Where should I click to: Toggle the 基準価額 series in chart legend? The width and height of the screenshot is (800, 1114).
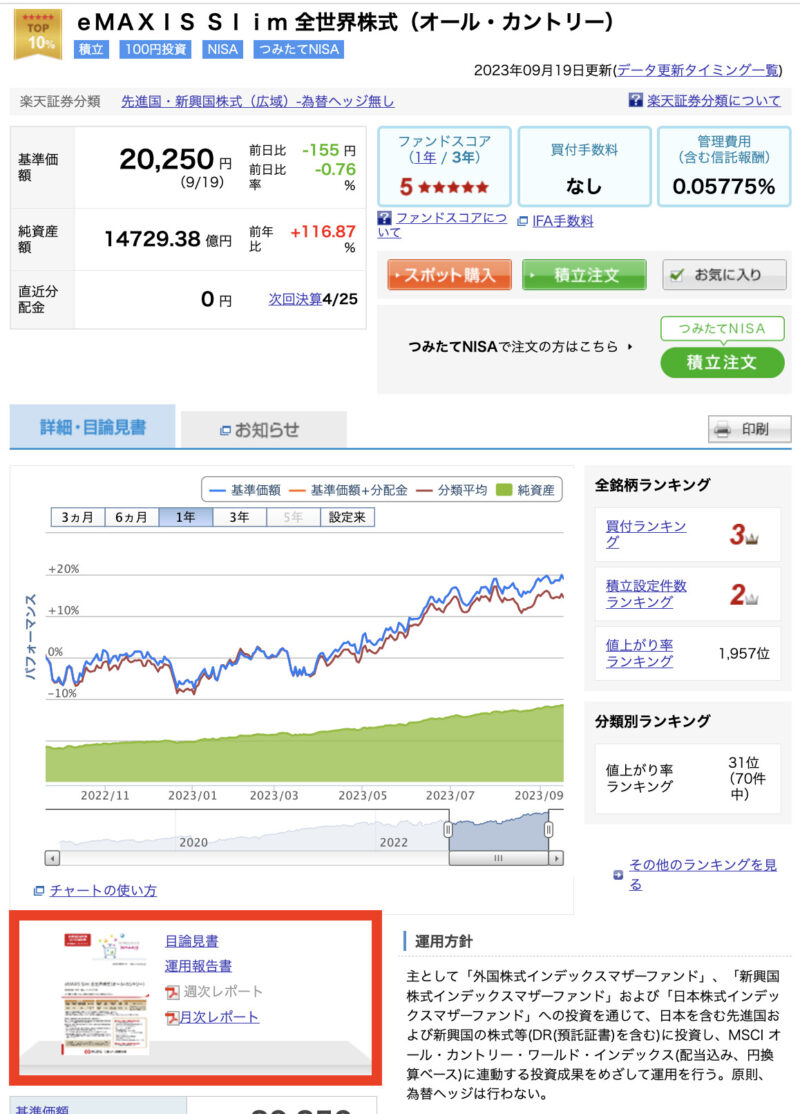coord(245,490)
